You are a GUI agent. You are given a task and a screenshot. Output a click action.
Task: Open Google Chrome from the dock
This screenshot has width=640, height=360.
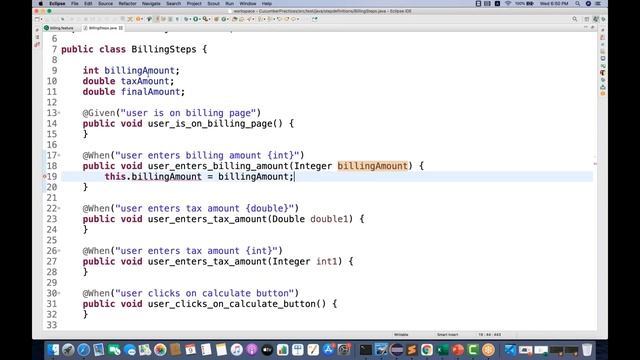pos(427,350)
